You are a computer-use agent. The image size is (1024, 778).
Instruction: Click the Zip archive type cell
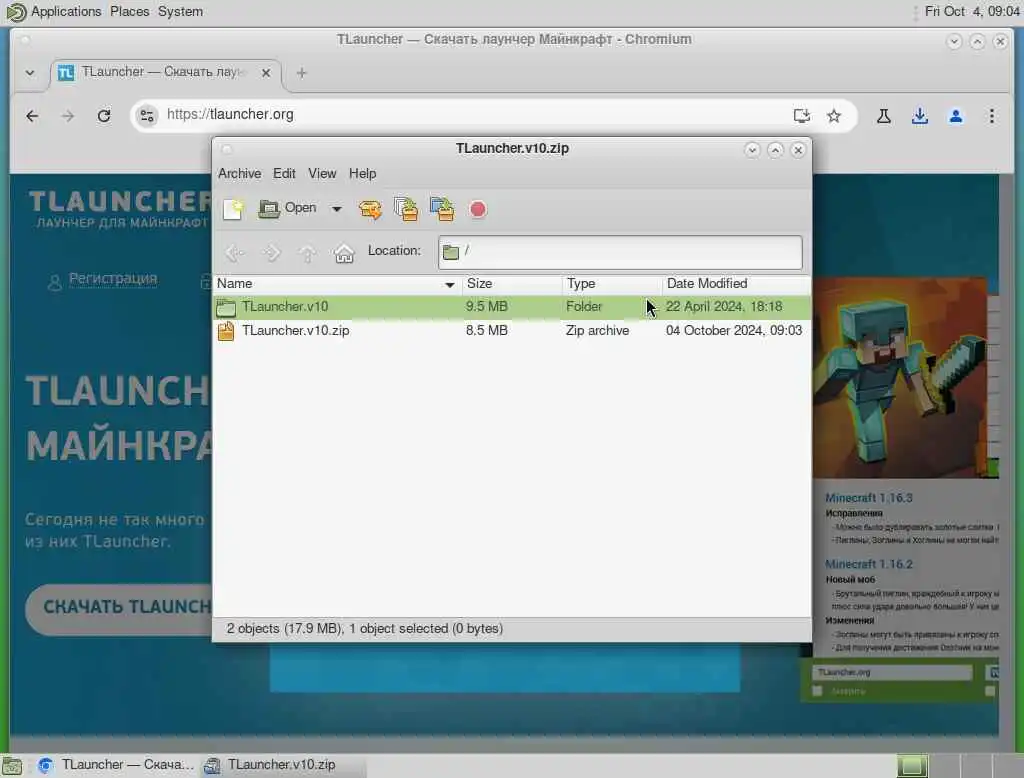pos(598,331)
